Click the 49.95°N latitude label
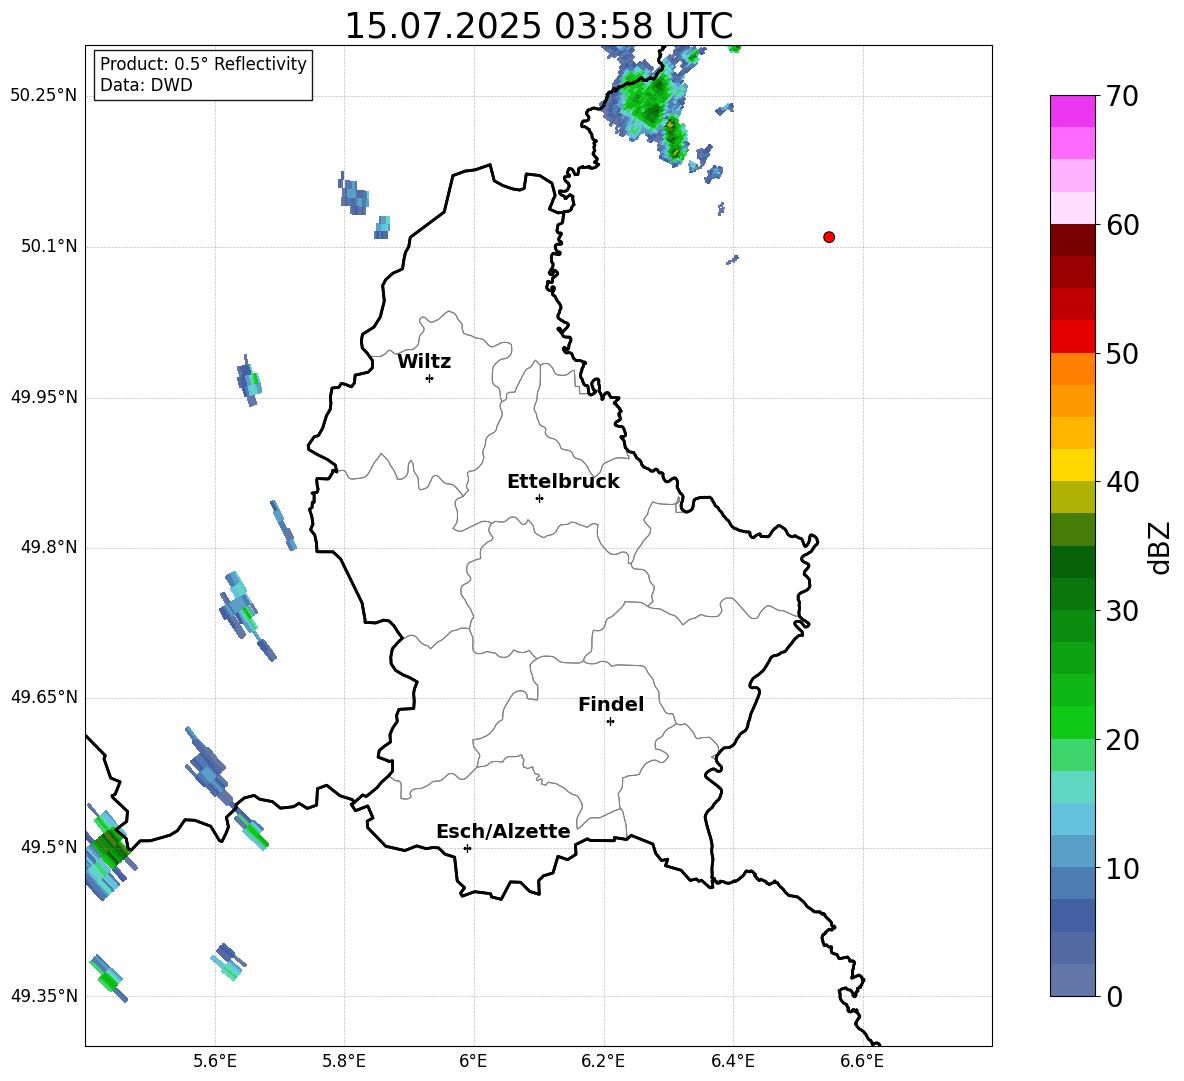 44,397
